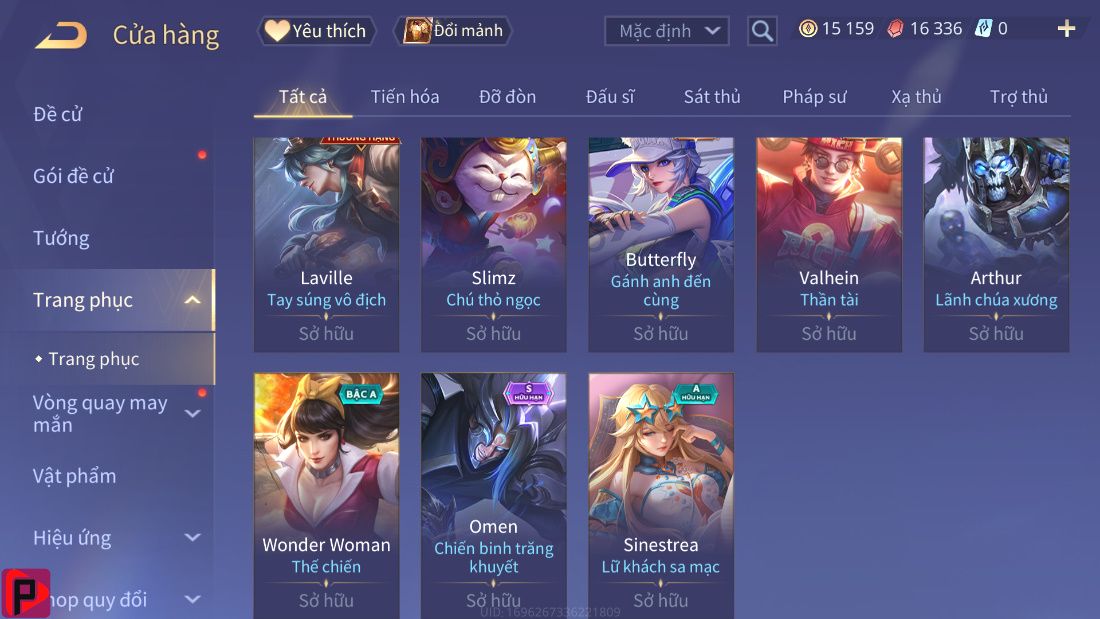Tap the red ruby currency icon

click(x=895, y=29)
